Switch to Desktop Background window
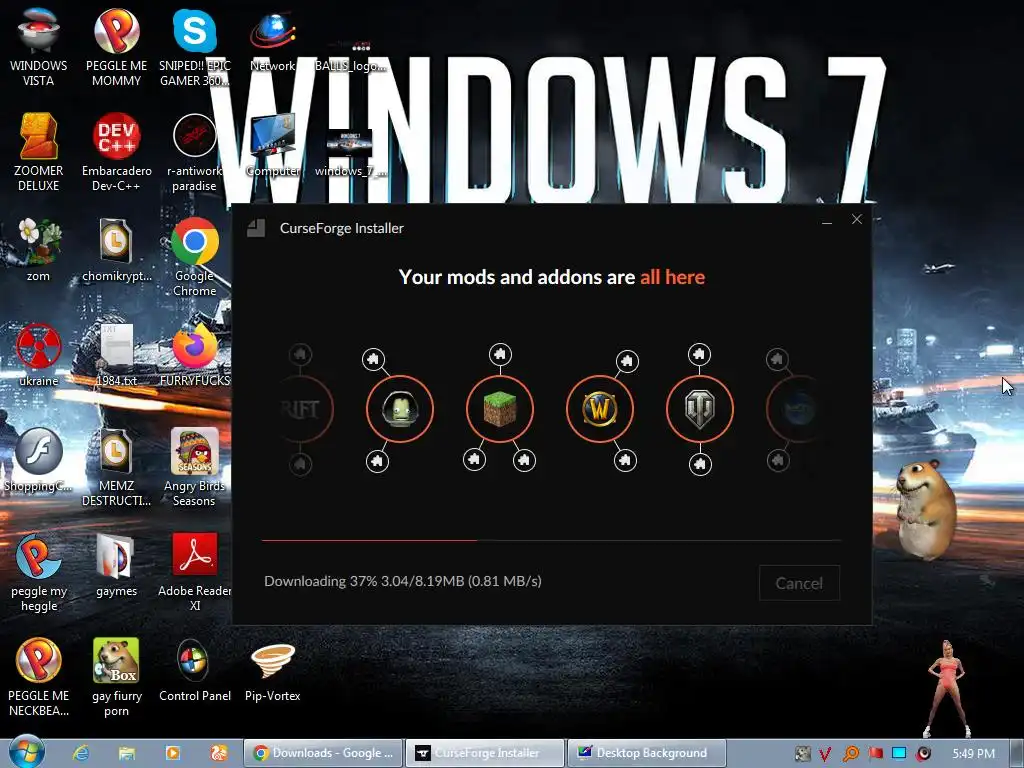 647,753
